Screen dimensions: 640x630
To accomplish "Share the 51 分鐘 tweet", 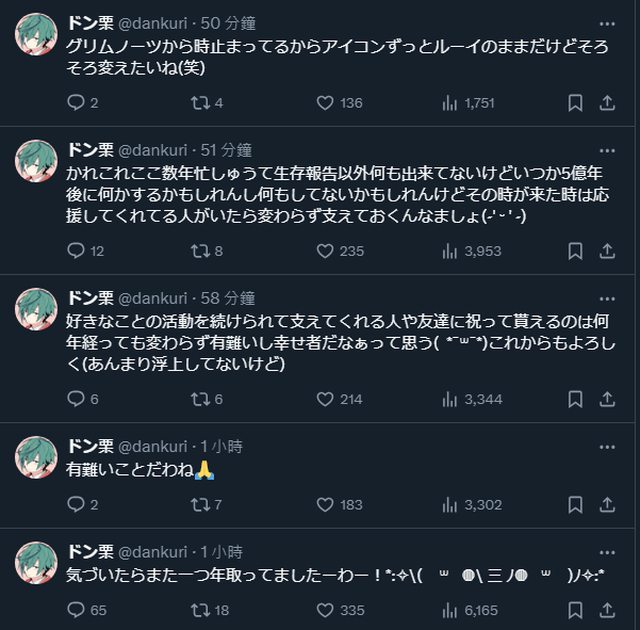I will point(606,251).
